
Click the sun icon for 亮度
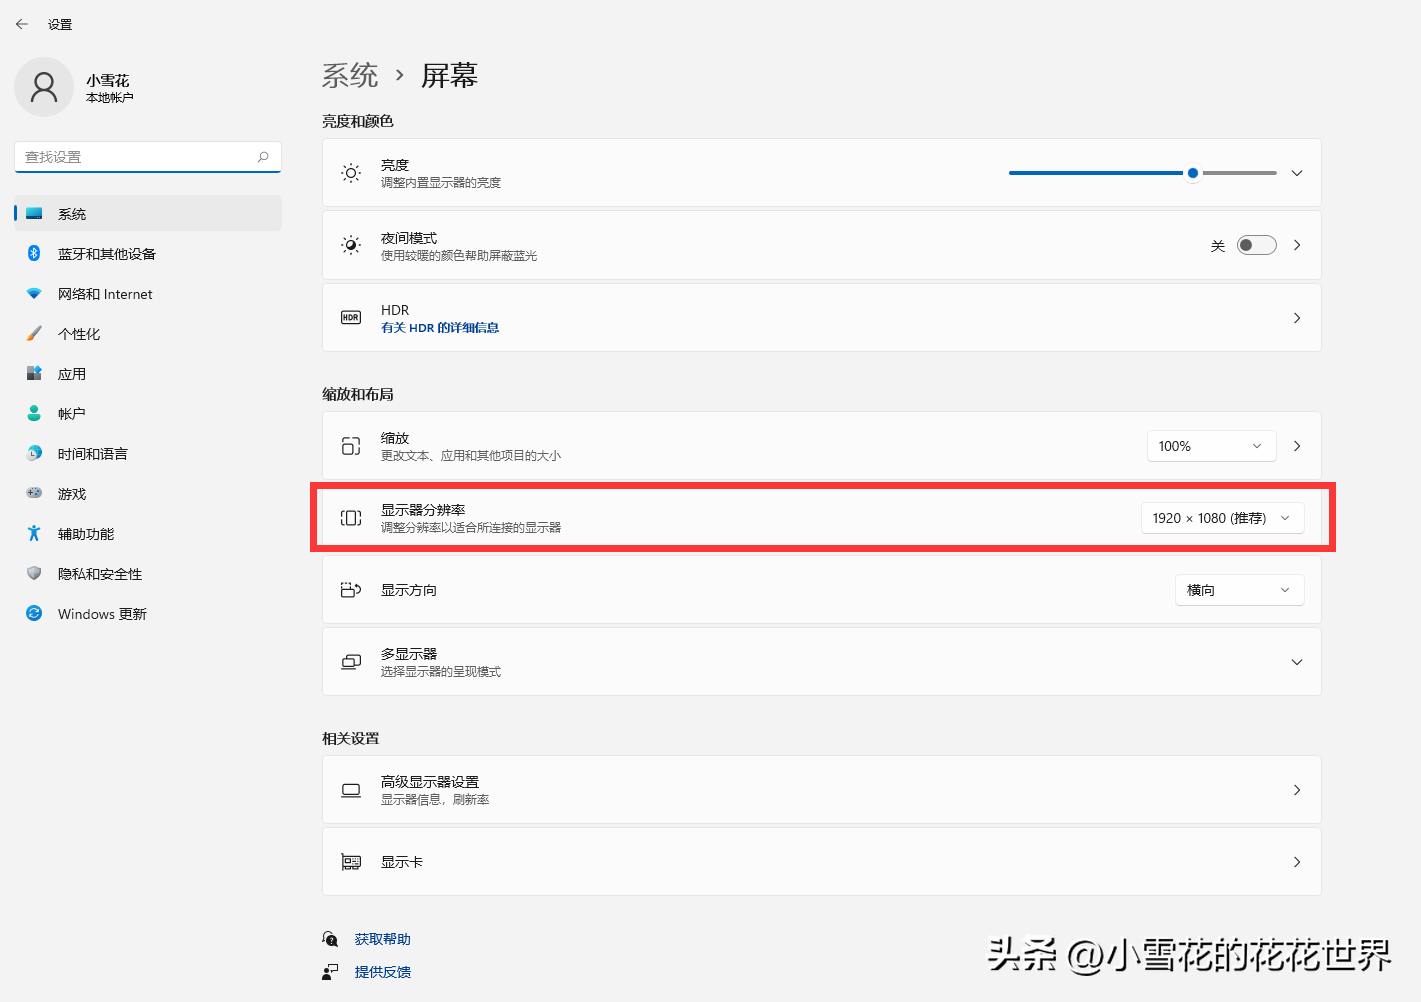(x=351, y=173)
